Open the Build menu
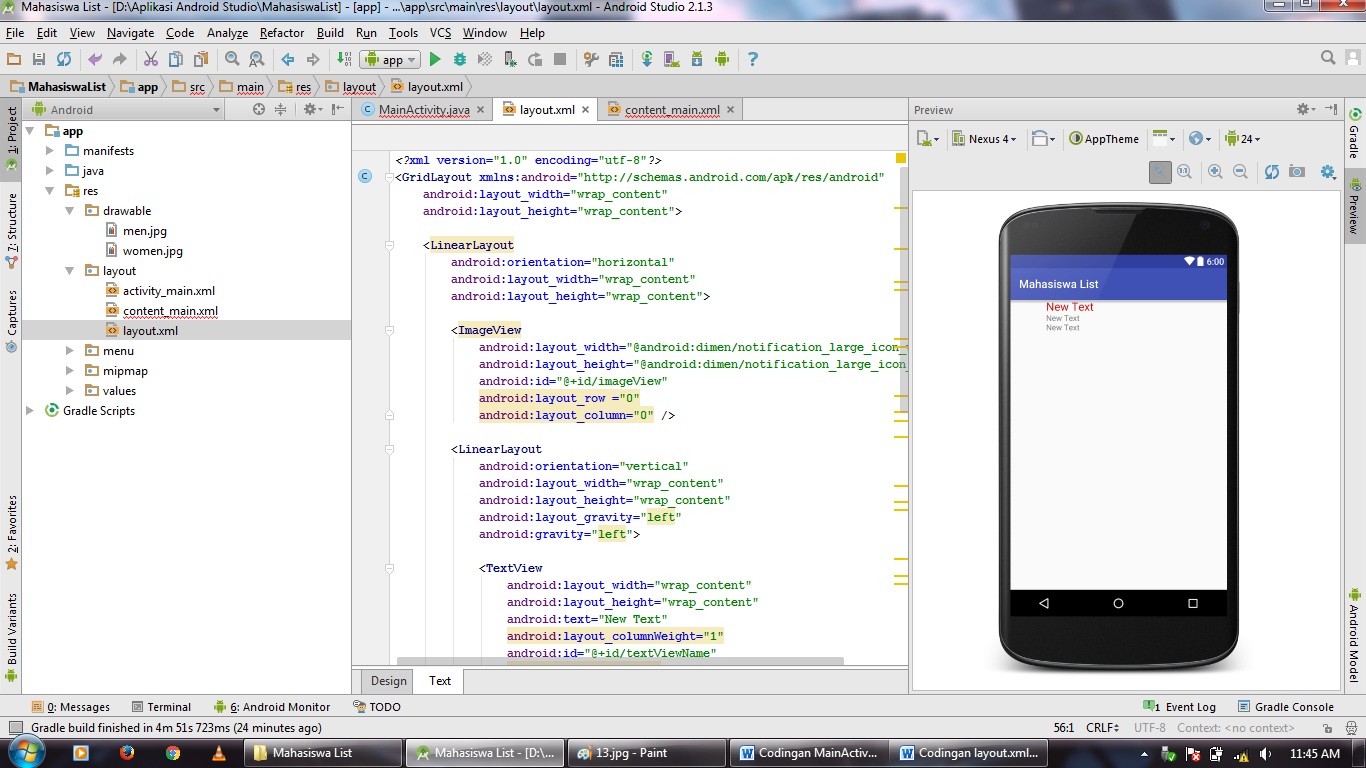The image size is (1366, 768). click(x=330, y=33)
